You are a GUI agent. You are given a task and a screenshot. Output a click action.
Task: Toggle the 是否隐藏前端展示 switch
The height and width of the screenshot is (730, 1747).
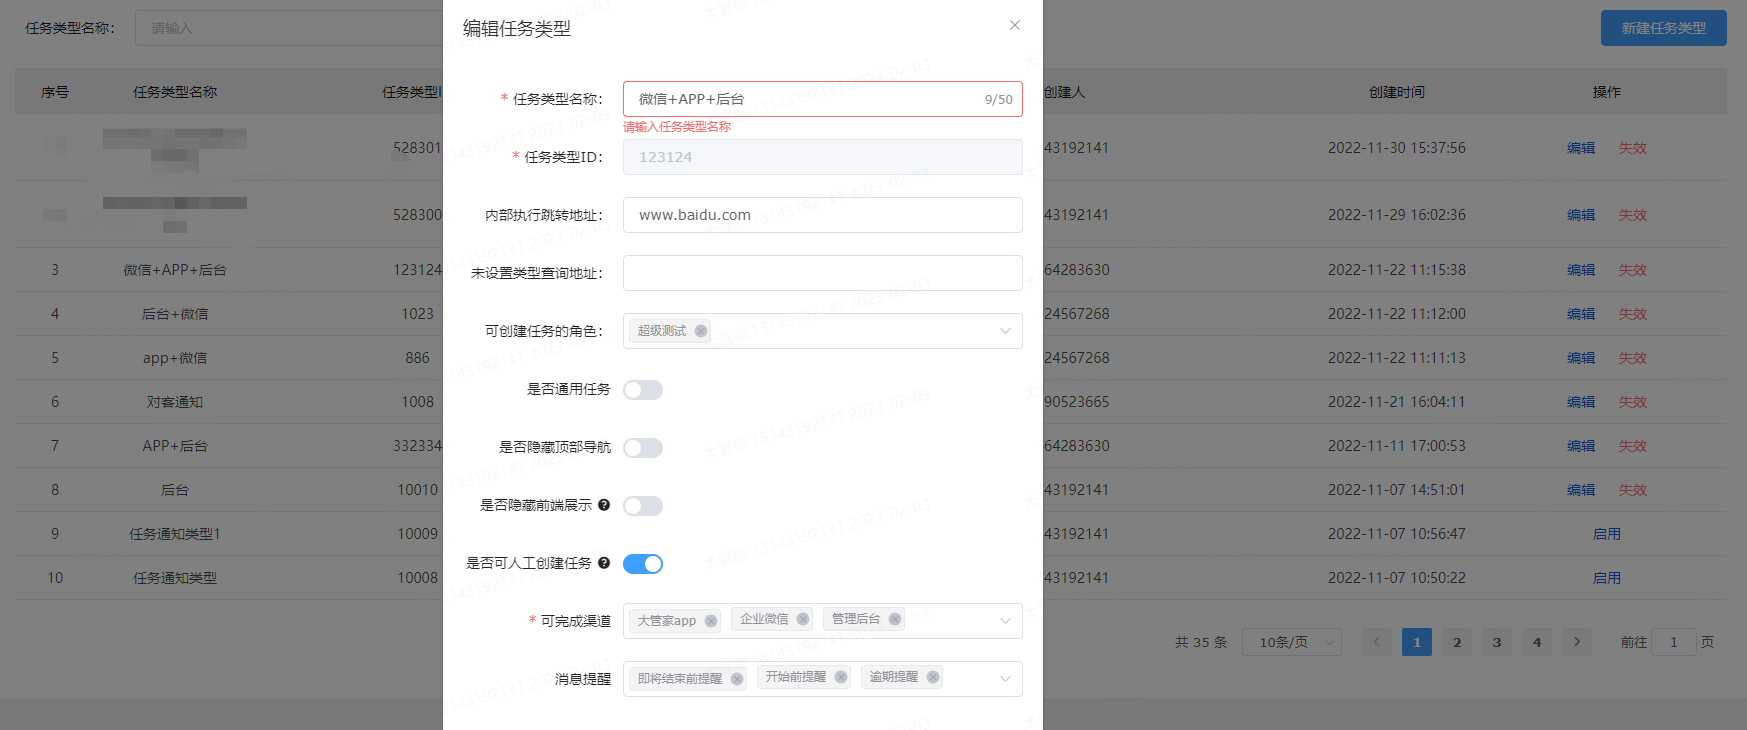coord(643,506)
